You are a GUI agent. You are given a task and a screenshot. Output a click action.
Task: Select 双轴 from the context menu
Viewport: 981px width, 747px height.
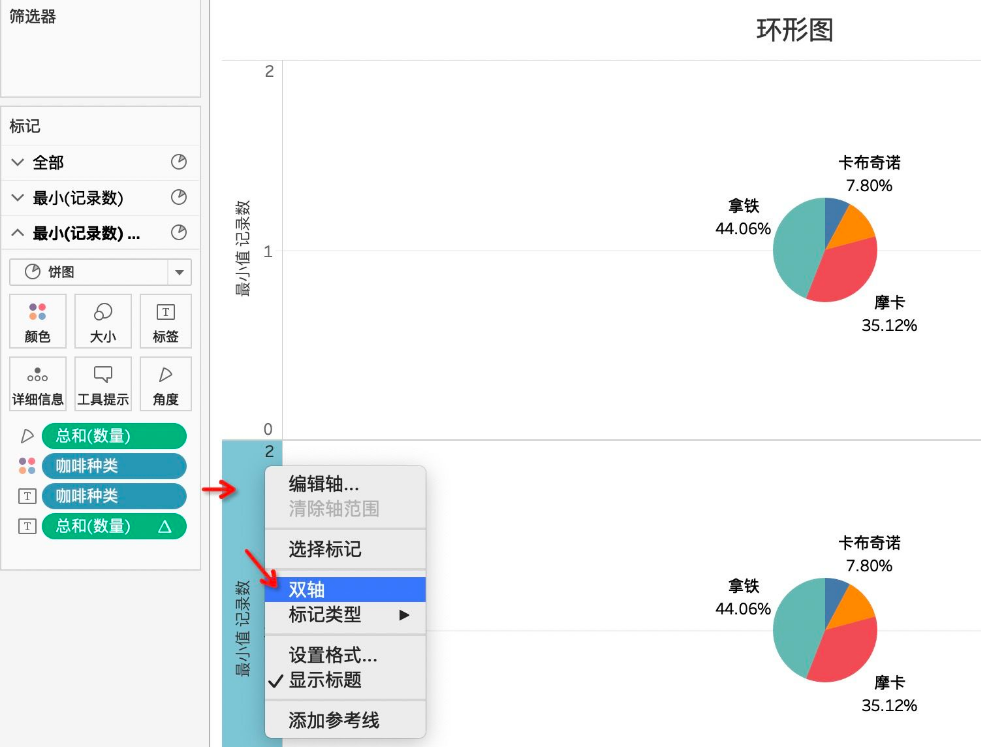click(307, 590)
